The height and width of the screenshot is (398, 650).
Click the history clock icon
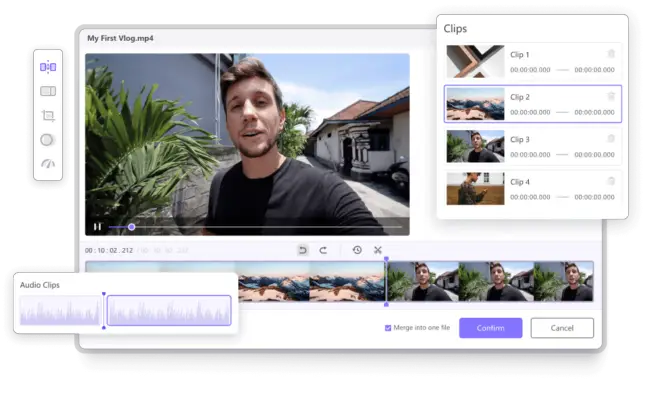tap(357, 250)
